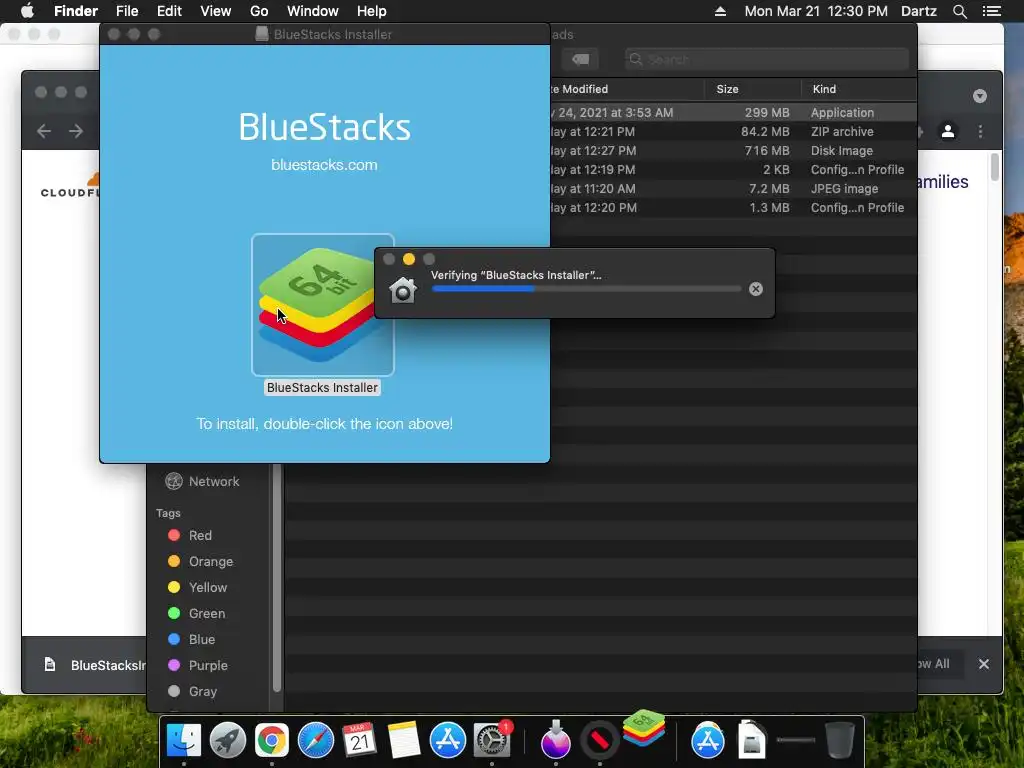Open the black circle red slash Dock app
The height and width of the screenshot is (768, 1024).
coord(600,740)
